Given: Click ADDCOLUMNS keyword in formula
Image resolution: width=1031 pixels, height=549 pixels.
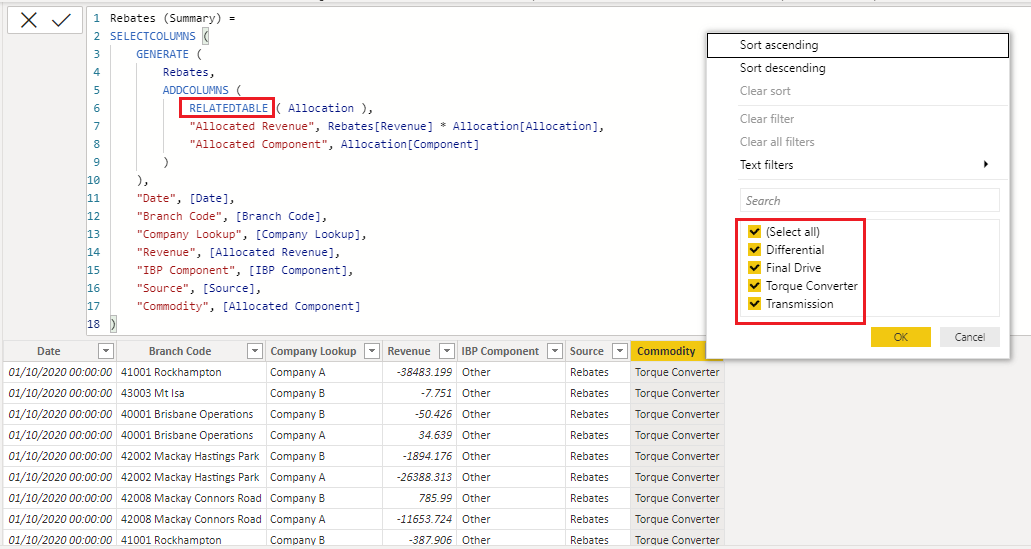Looking at the screenshot, I should pos(195,90).
